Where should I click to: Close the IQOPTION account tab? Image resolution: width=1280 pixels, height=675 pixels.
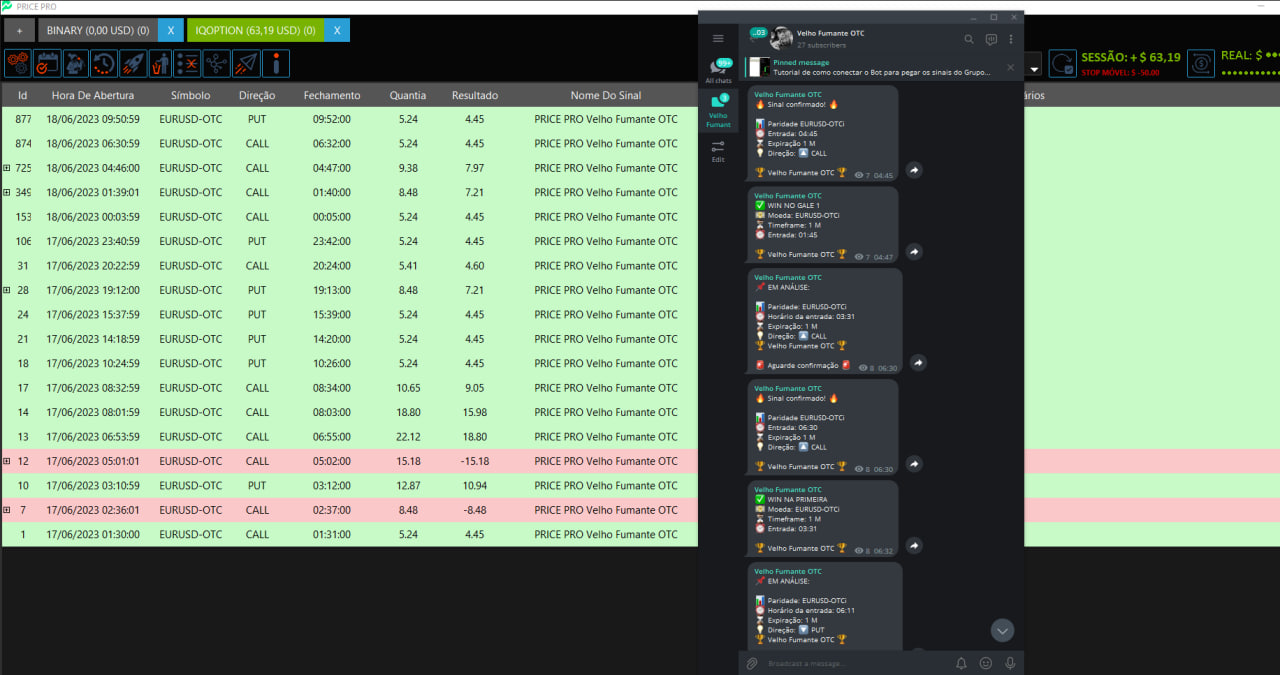(336, 31)
